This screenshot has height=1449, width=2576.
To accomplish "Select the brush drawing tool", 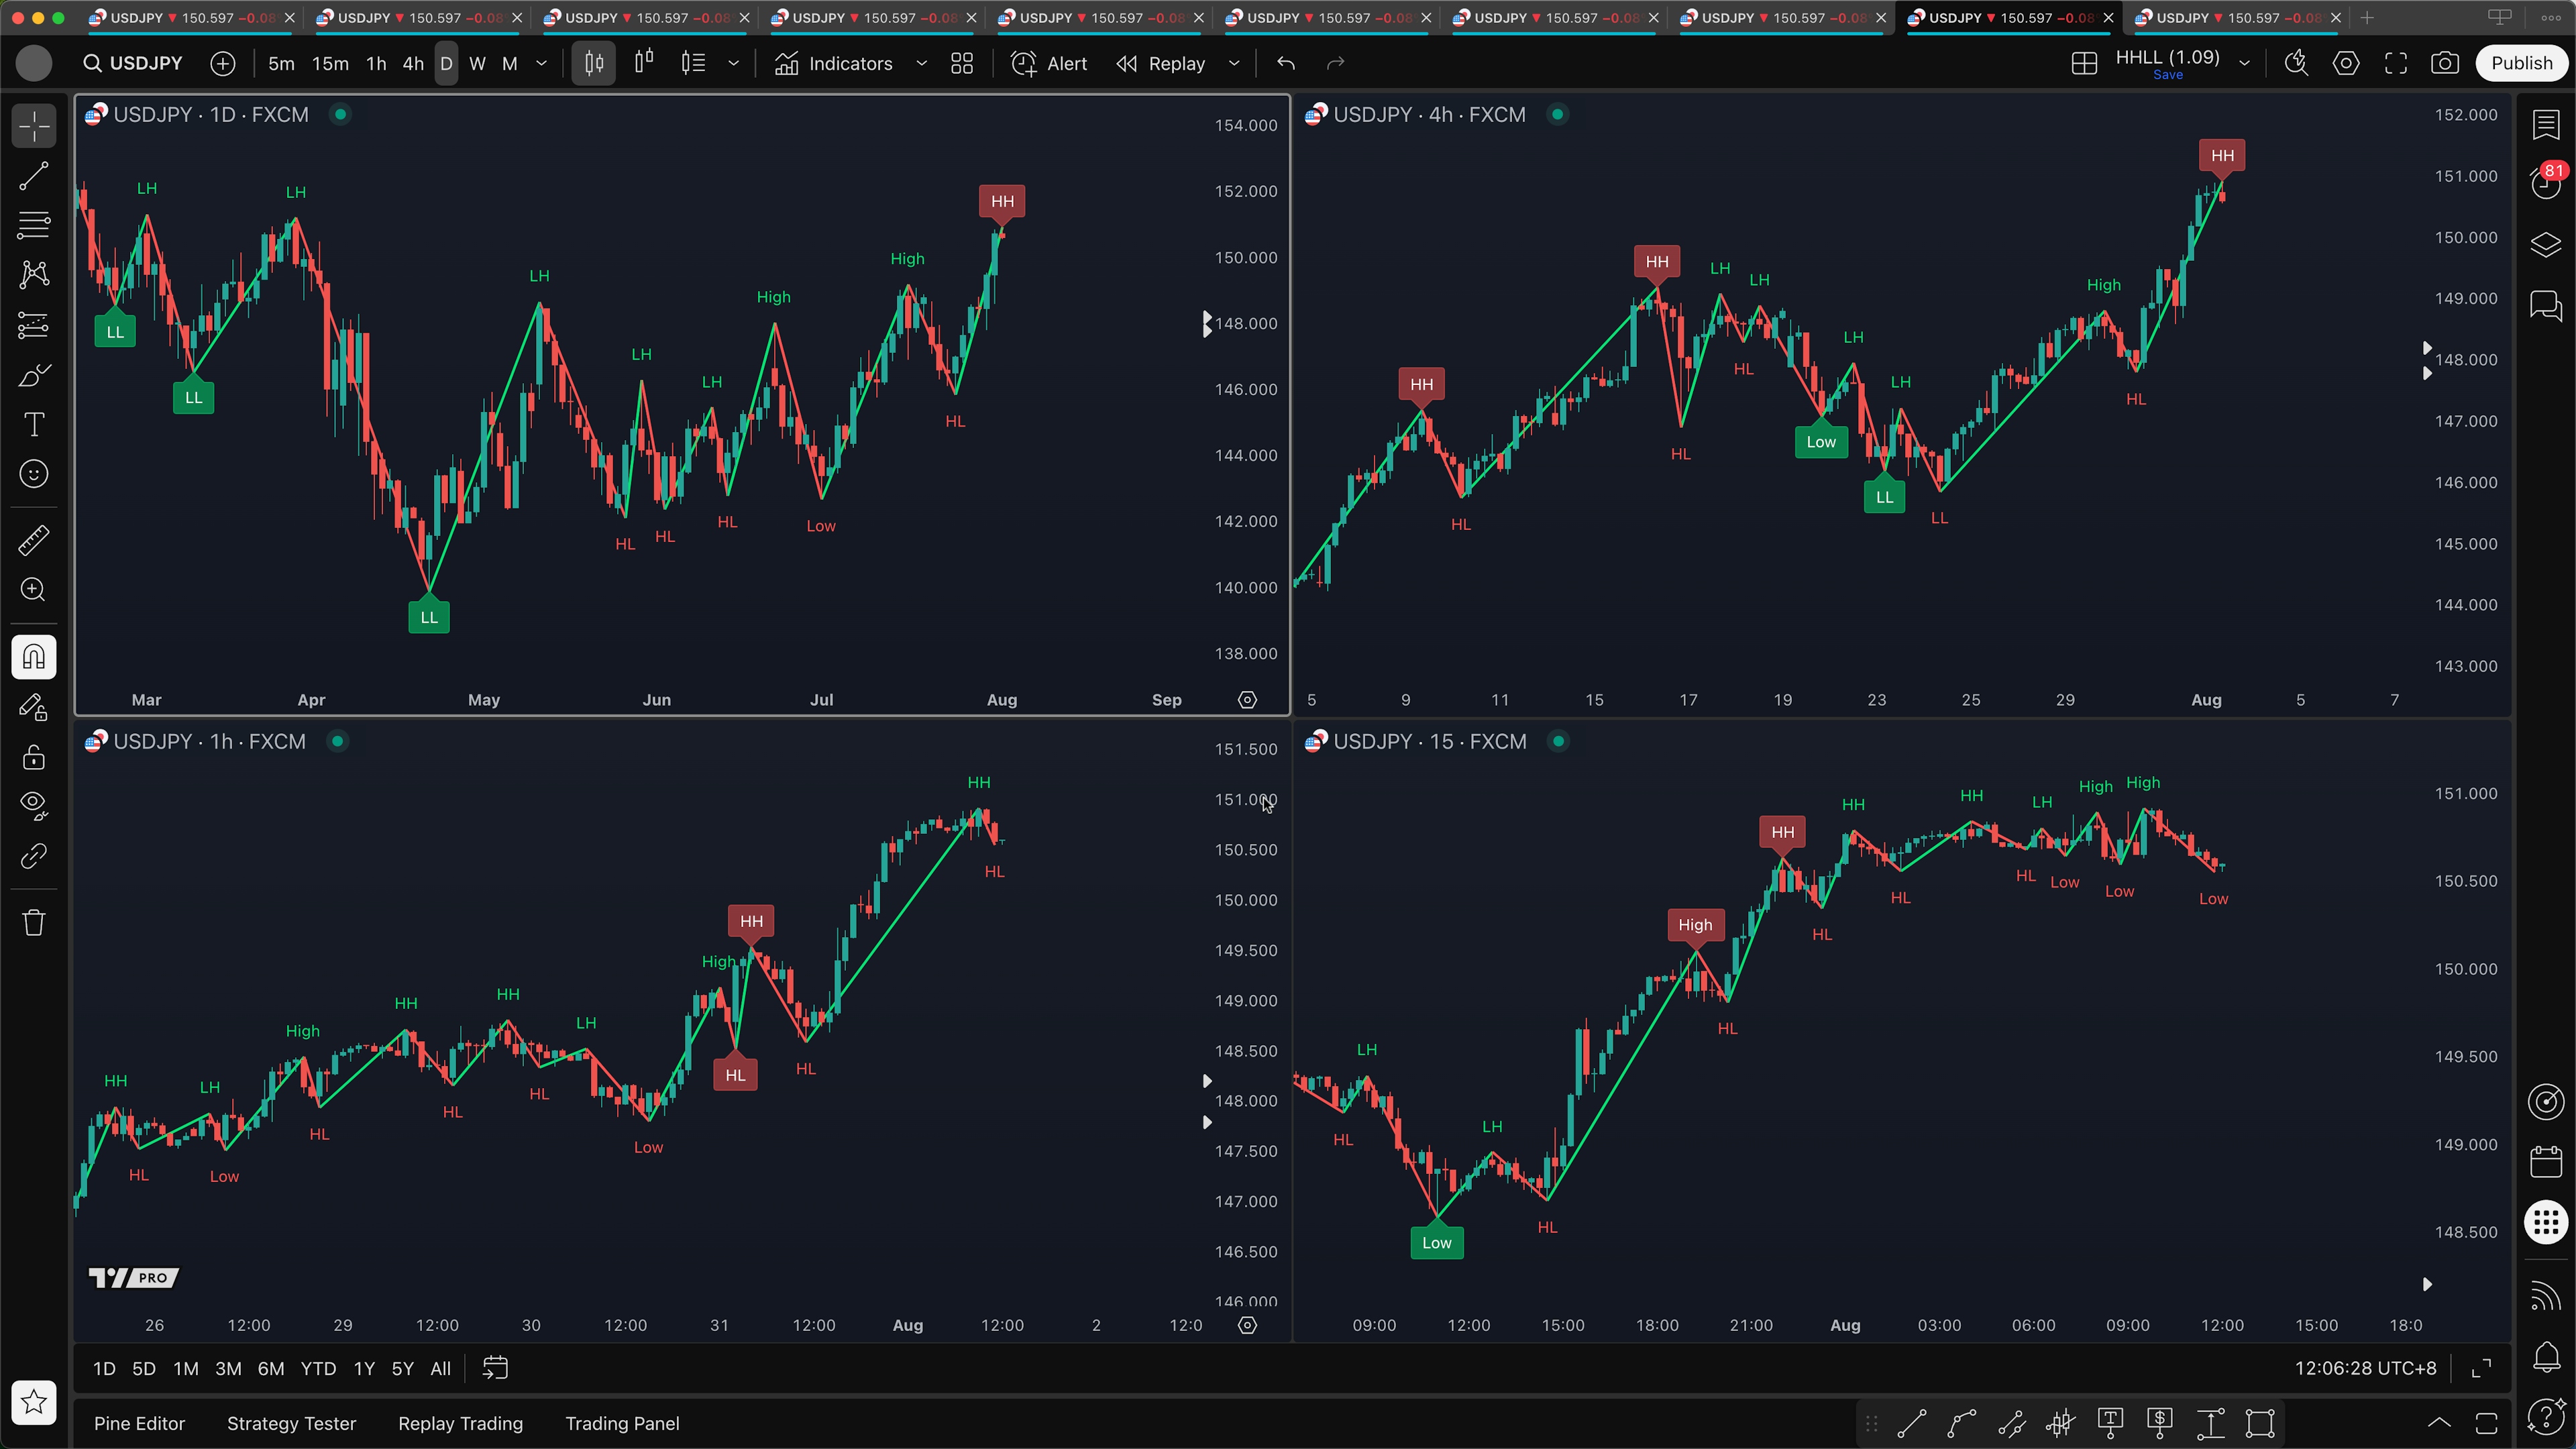I will 34,375.
